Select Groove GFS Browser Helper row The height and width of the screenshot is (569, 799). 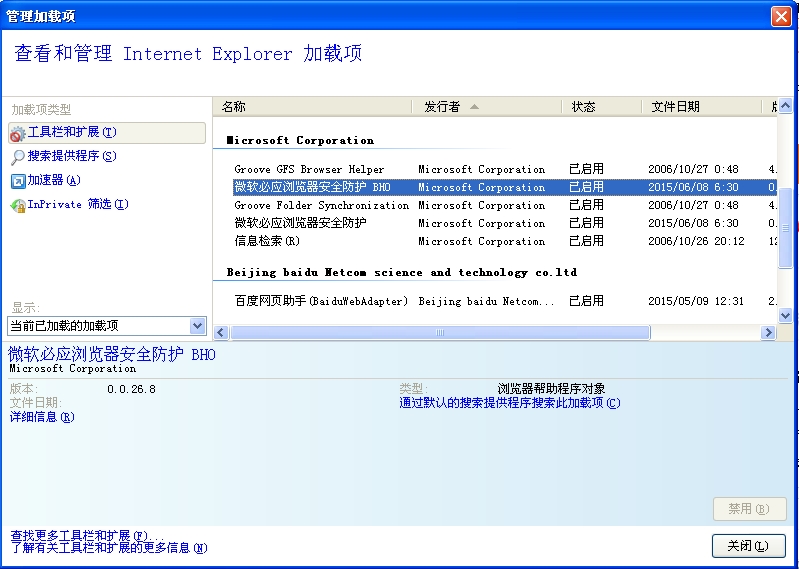point(309,170)
